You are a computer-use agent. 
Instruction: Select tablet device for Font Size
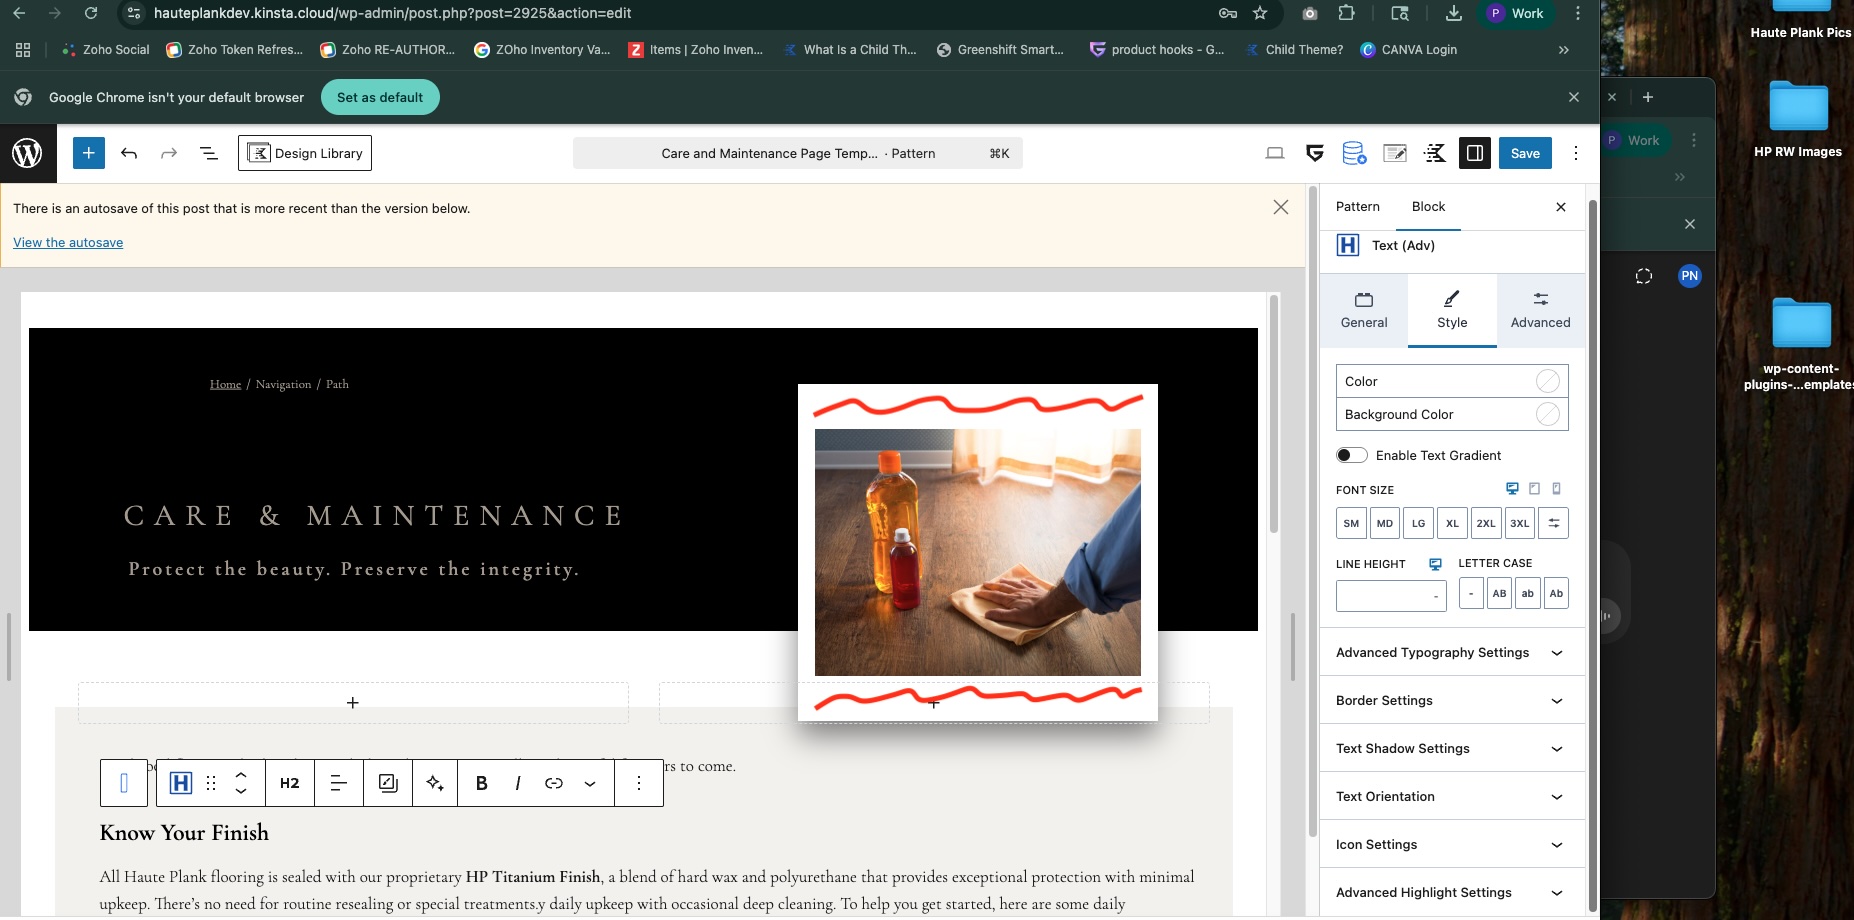tap(1534, 489)
